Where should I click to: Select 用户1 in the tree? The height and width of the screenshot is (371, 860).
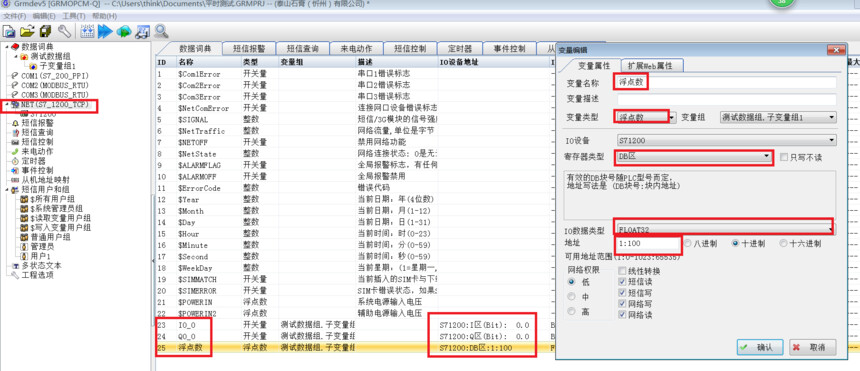41,256
